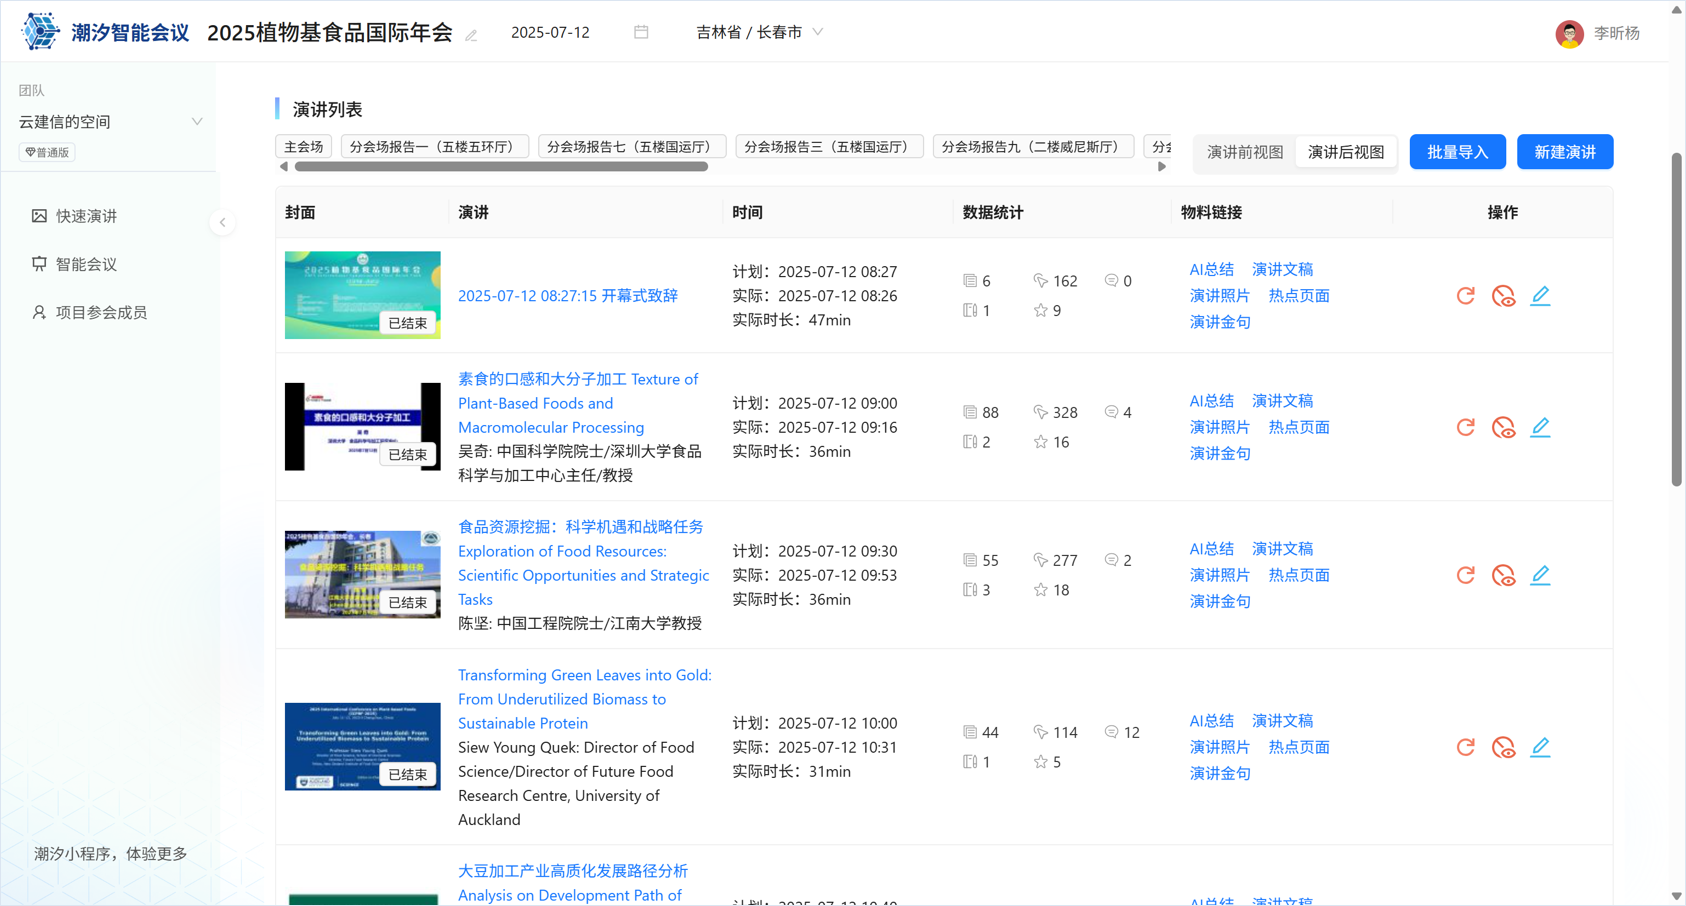Start a 批量导入 import
Viewport: 1686px width, 906px height.
click(1457, 151)
